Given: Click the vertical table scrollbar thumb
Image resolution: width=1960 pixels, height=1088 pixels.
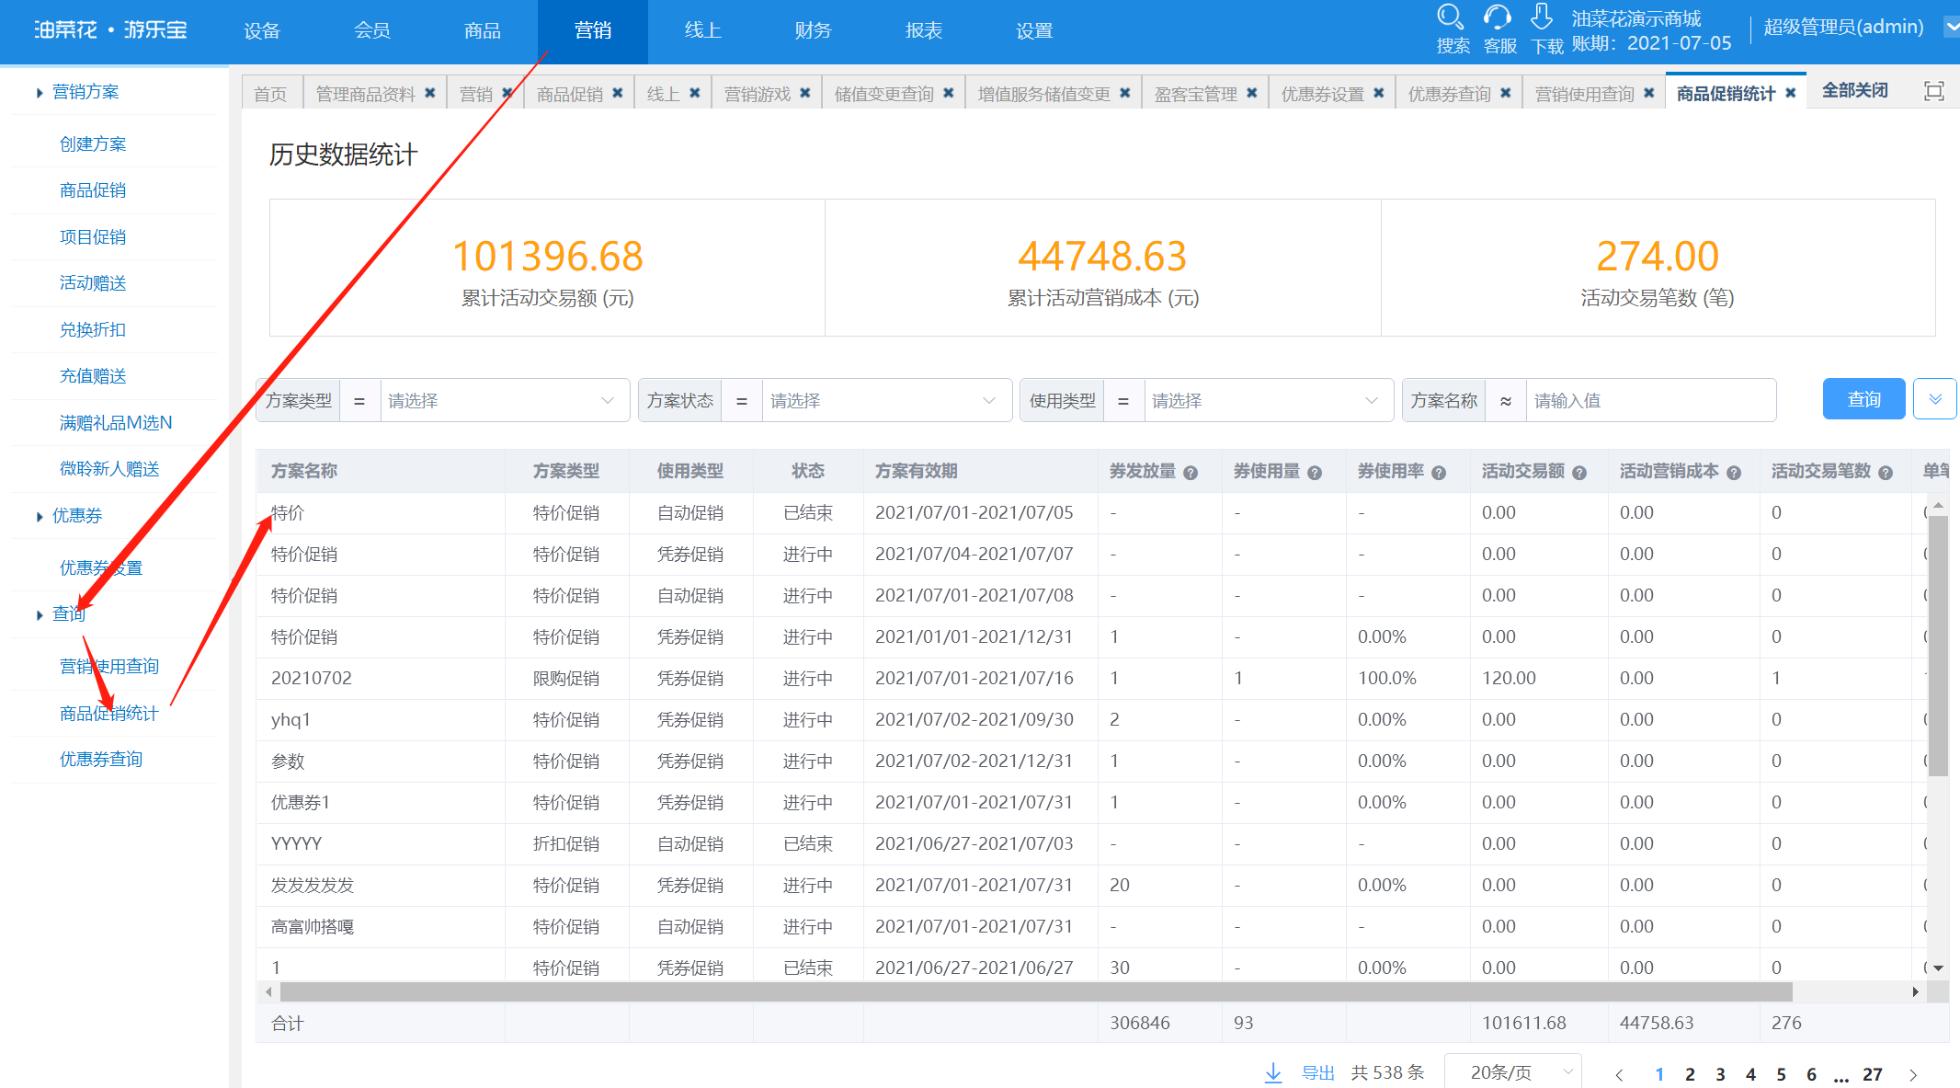Looking at the screenshot, I should 1937,645.
